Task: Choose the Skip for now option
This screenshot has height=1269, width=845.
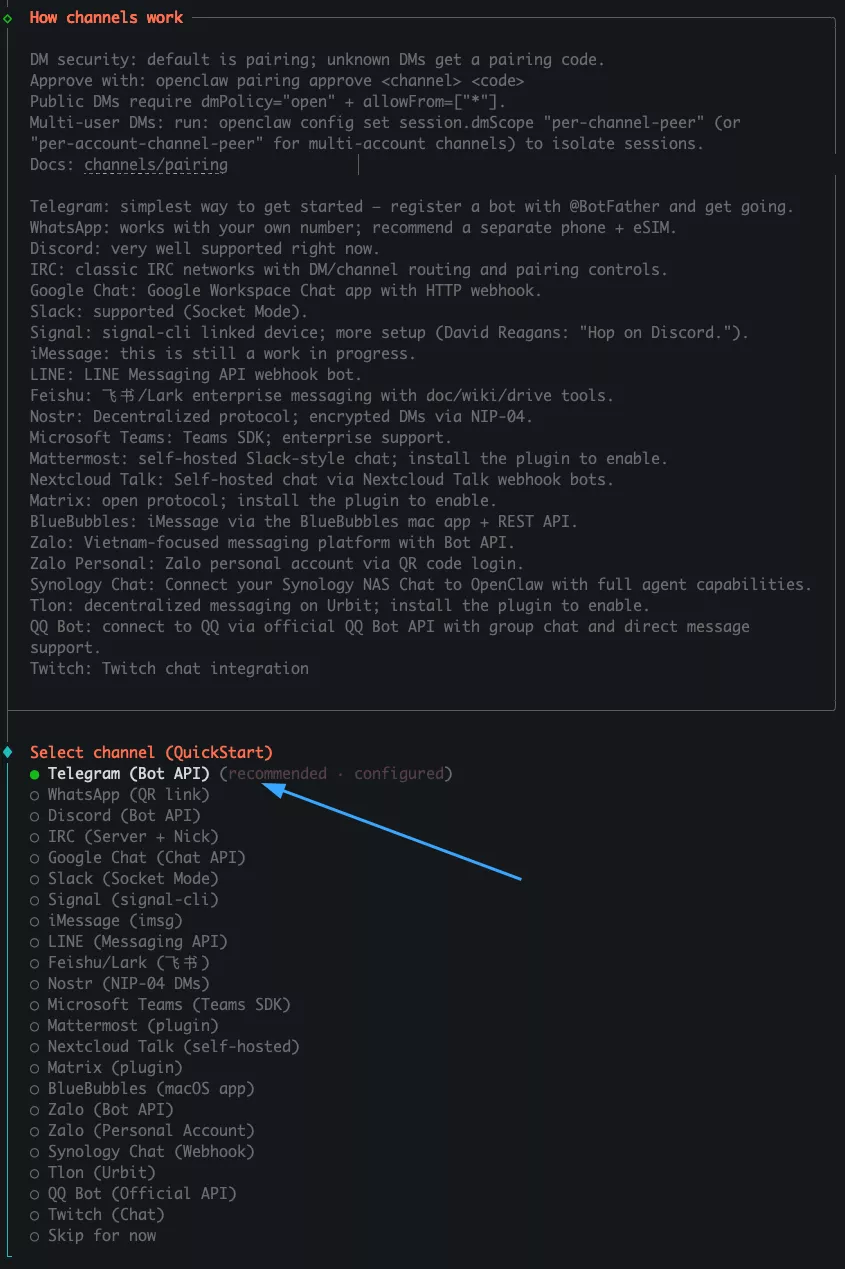Action: click(x=102, y=1235)
